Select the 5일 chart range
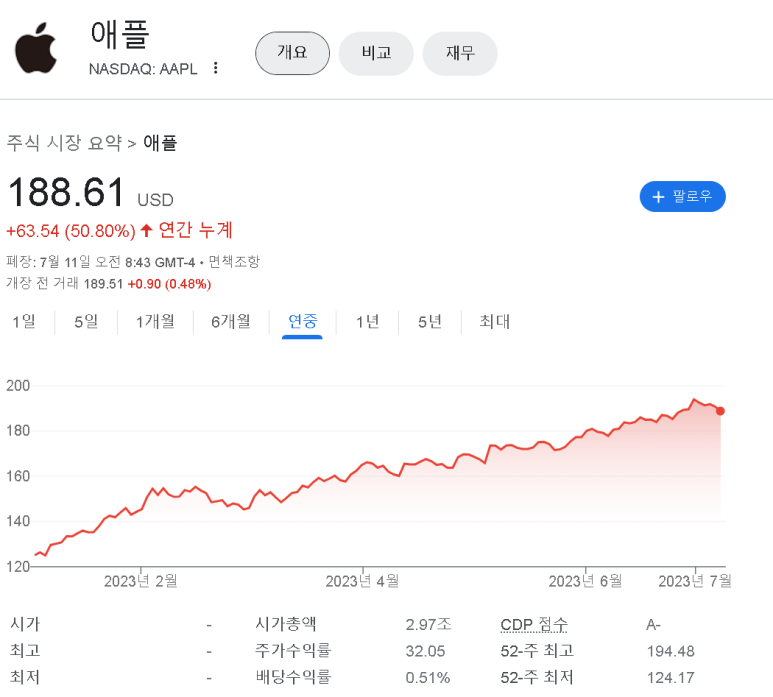Viewport: 773px width, 697px height. pyautogui.click(x=86, y=322)
